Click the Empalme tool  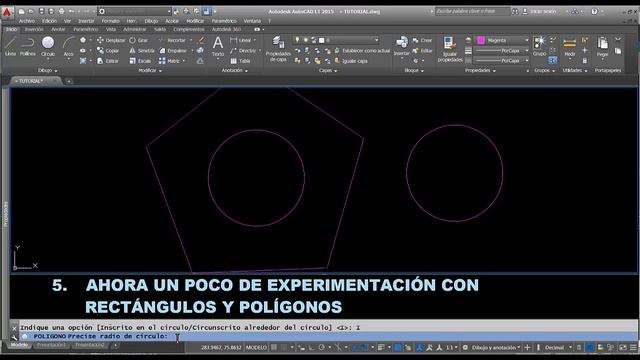(x=172, y=51)
